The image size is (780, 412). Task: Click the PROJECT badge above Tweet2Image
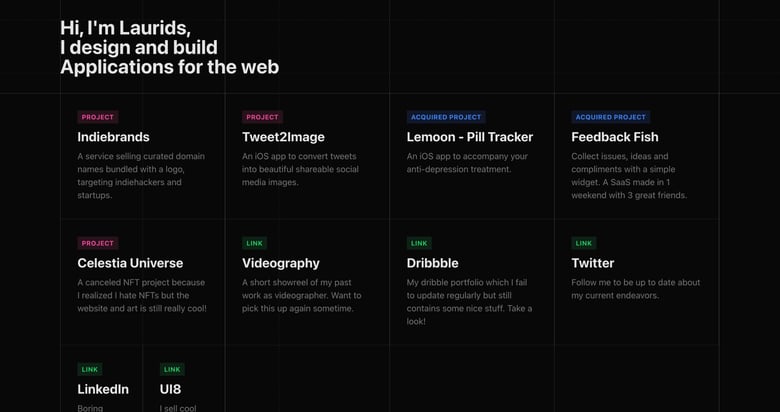click(x=262, y=117)
